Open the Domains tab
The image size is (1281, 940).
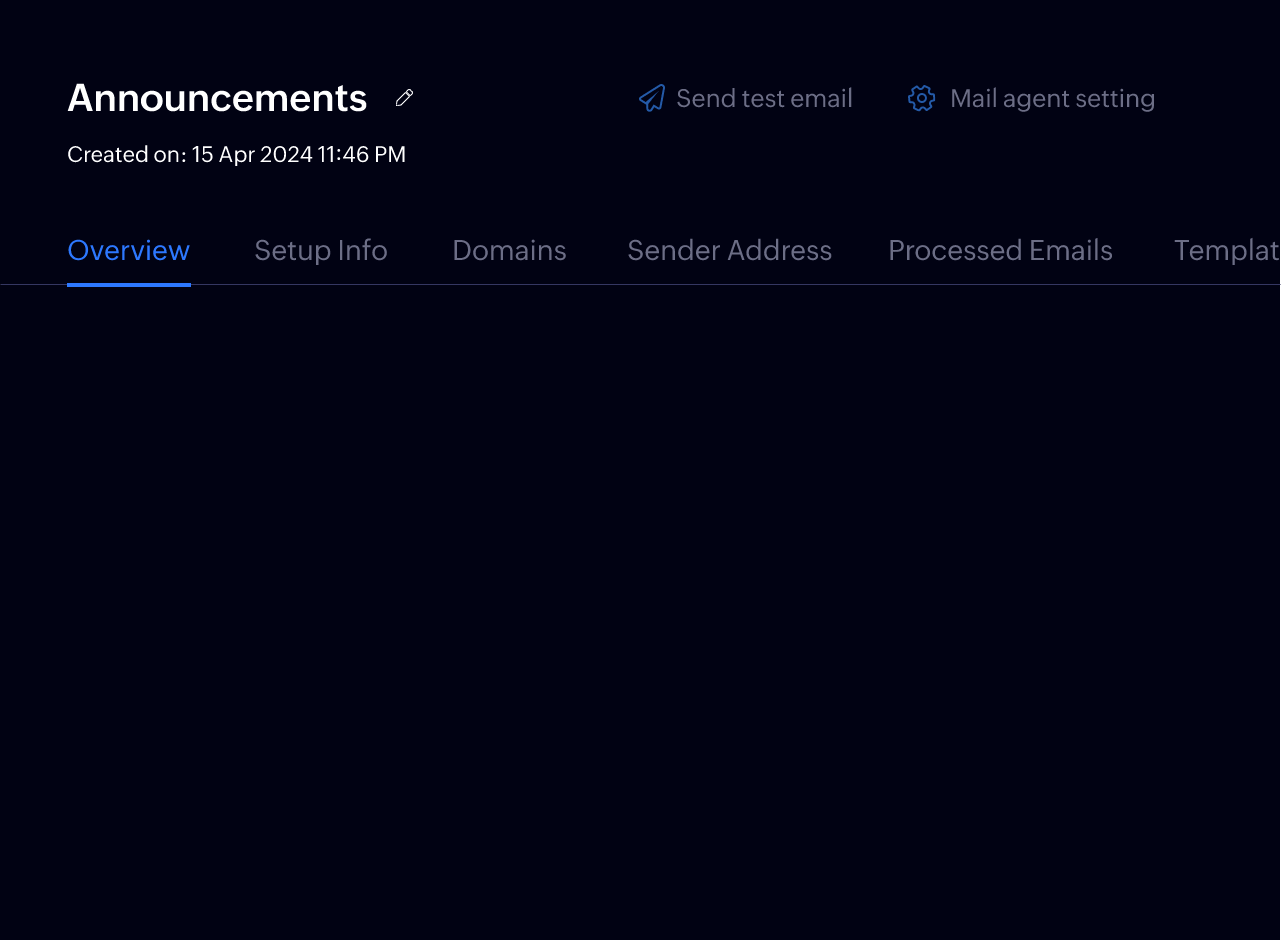click(x=509, y=250)
